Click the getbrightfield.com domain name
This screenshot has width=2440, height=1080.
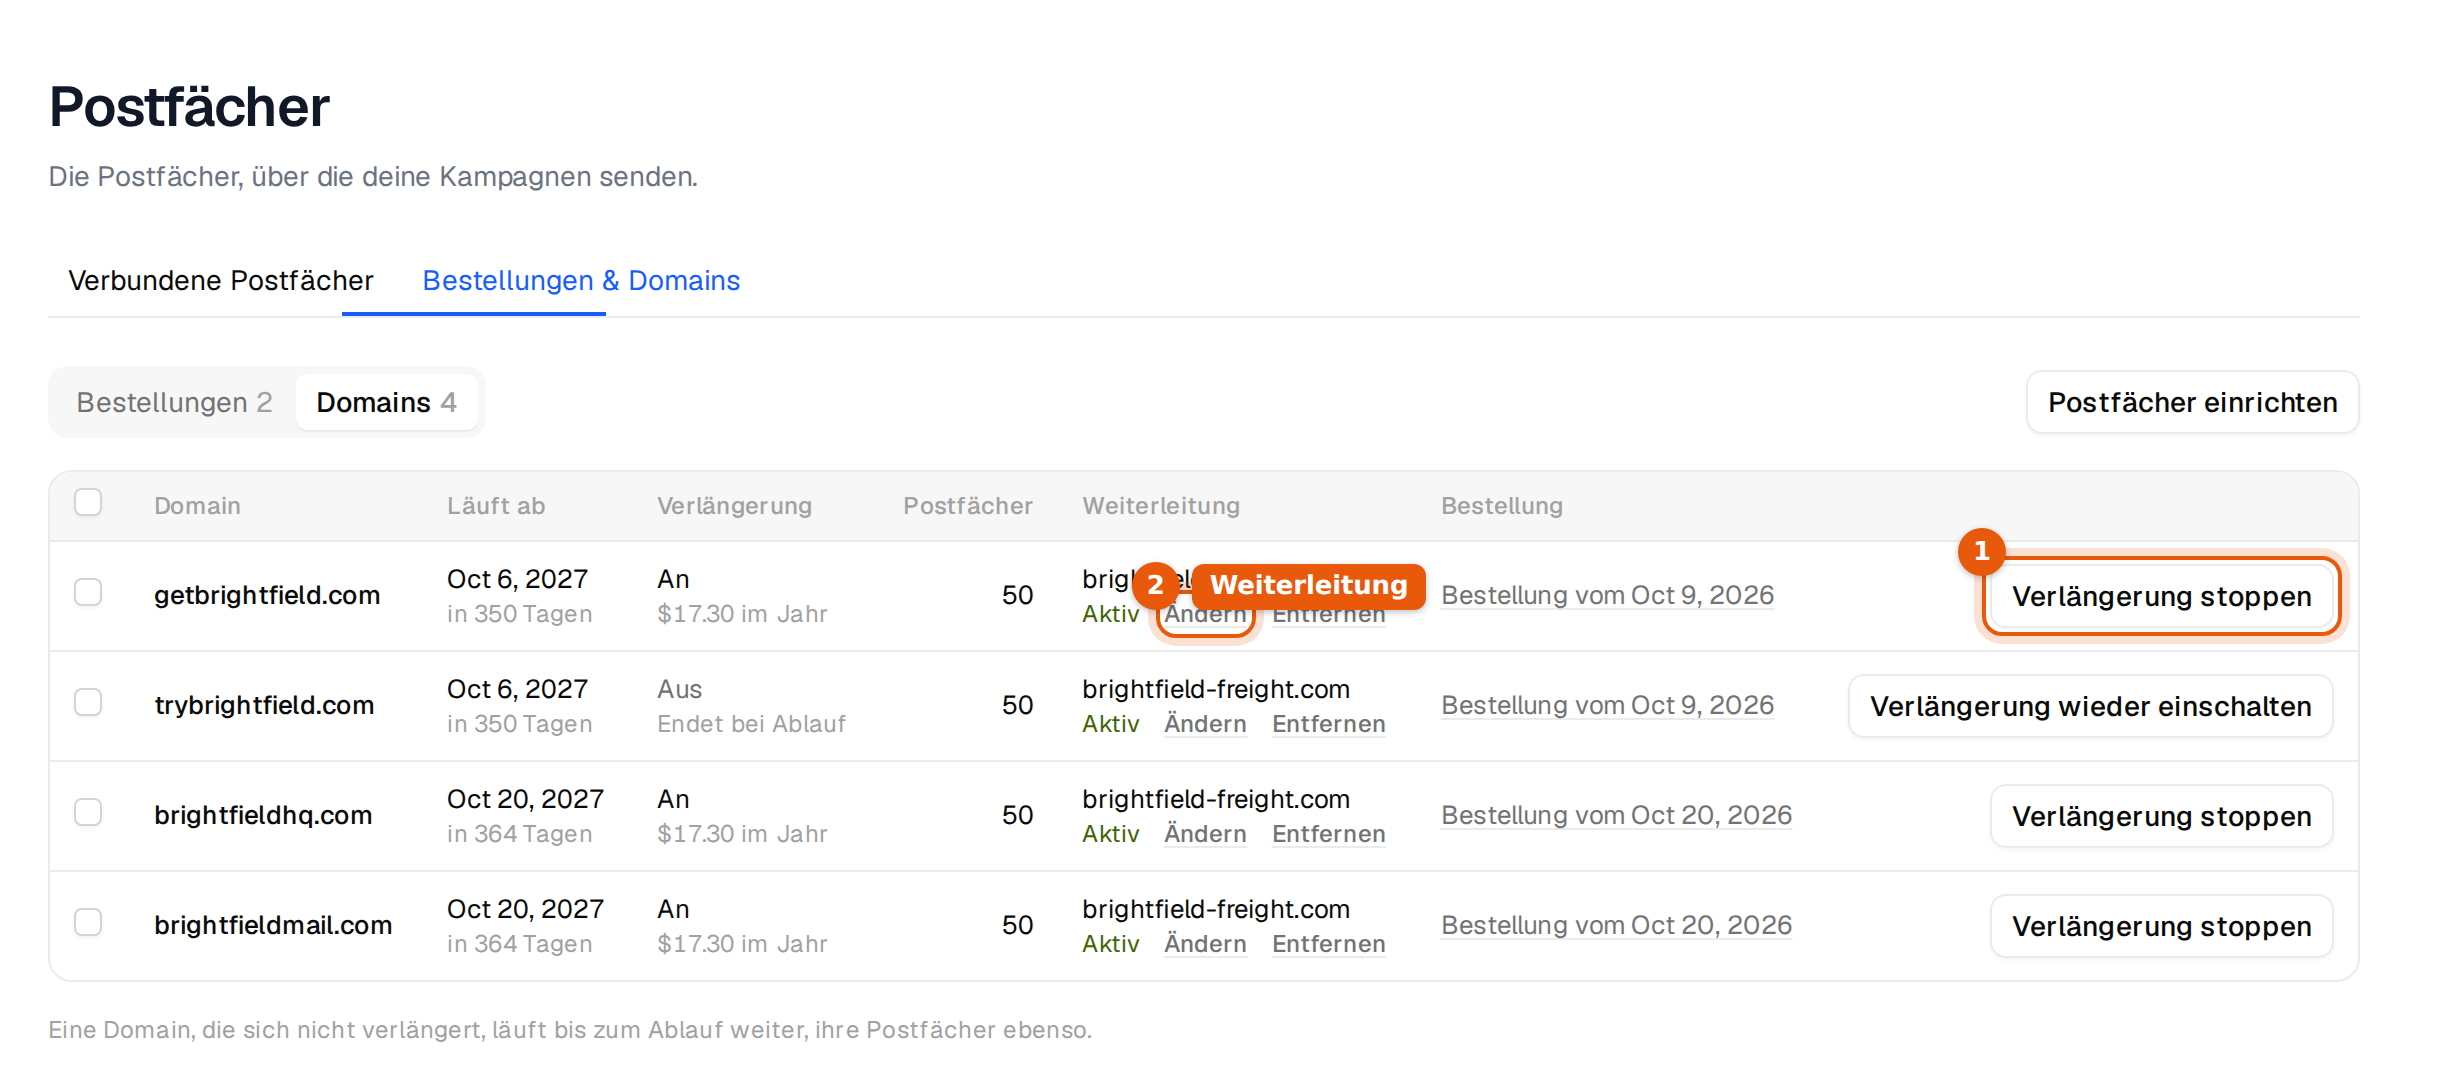pos(267,595)
